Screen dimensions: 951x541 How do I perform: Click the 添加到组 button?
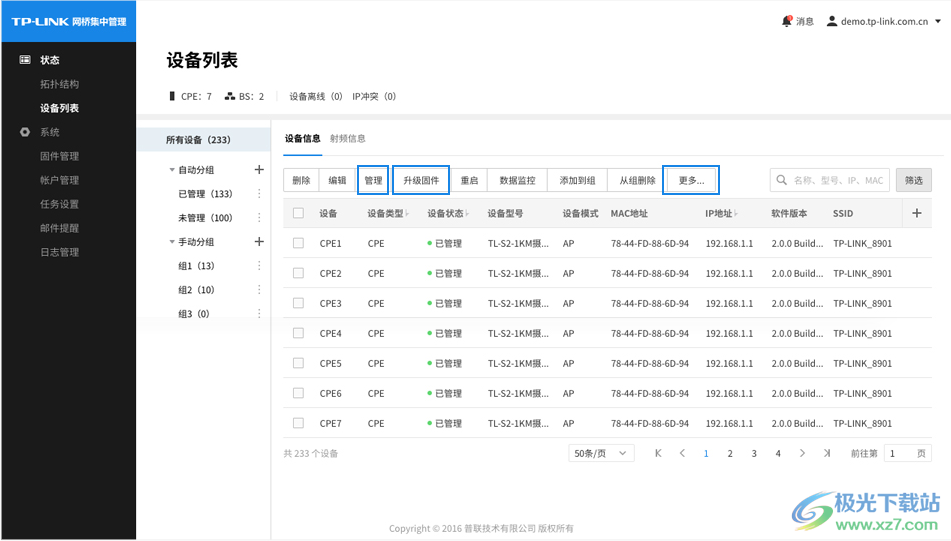click(x=577, y=180)
